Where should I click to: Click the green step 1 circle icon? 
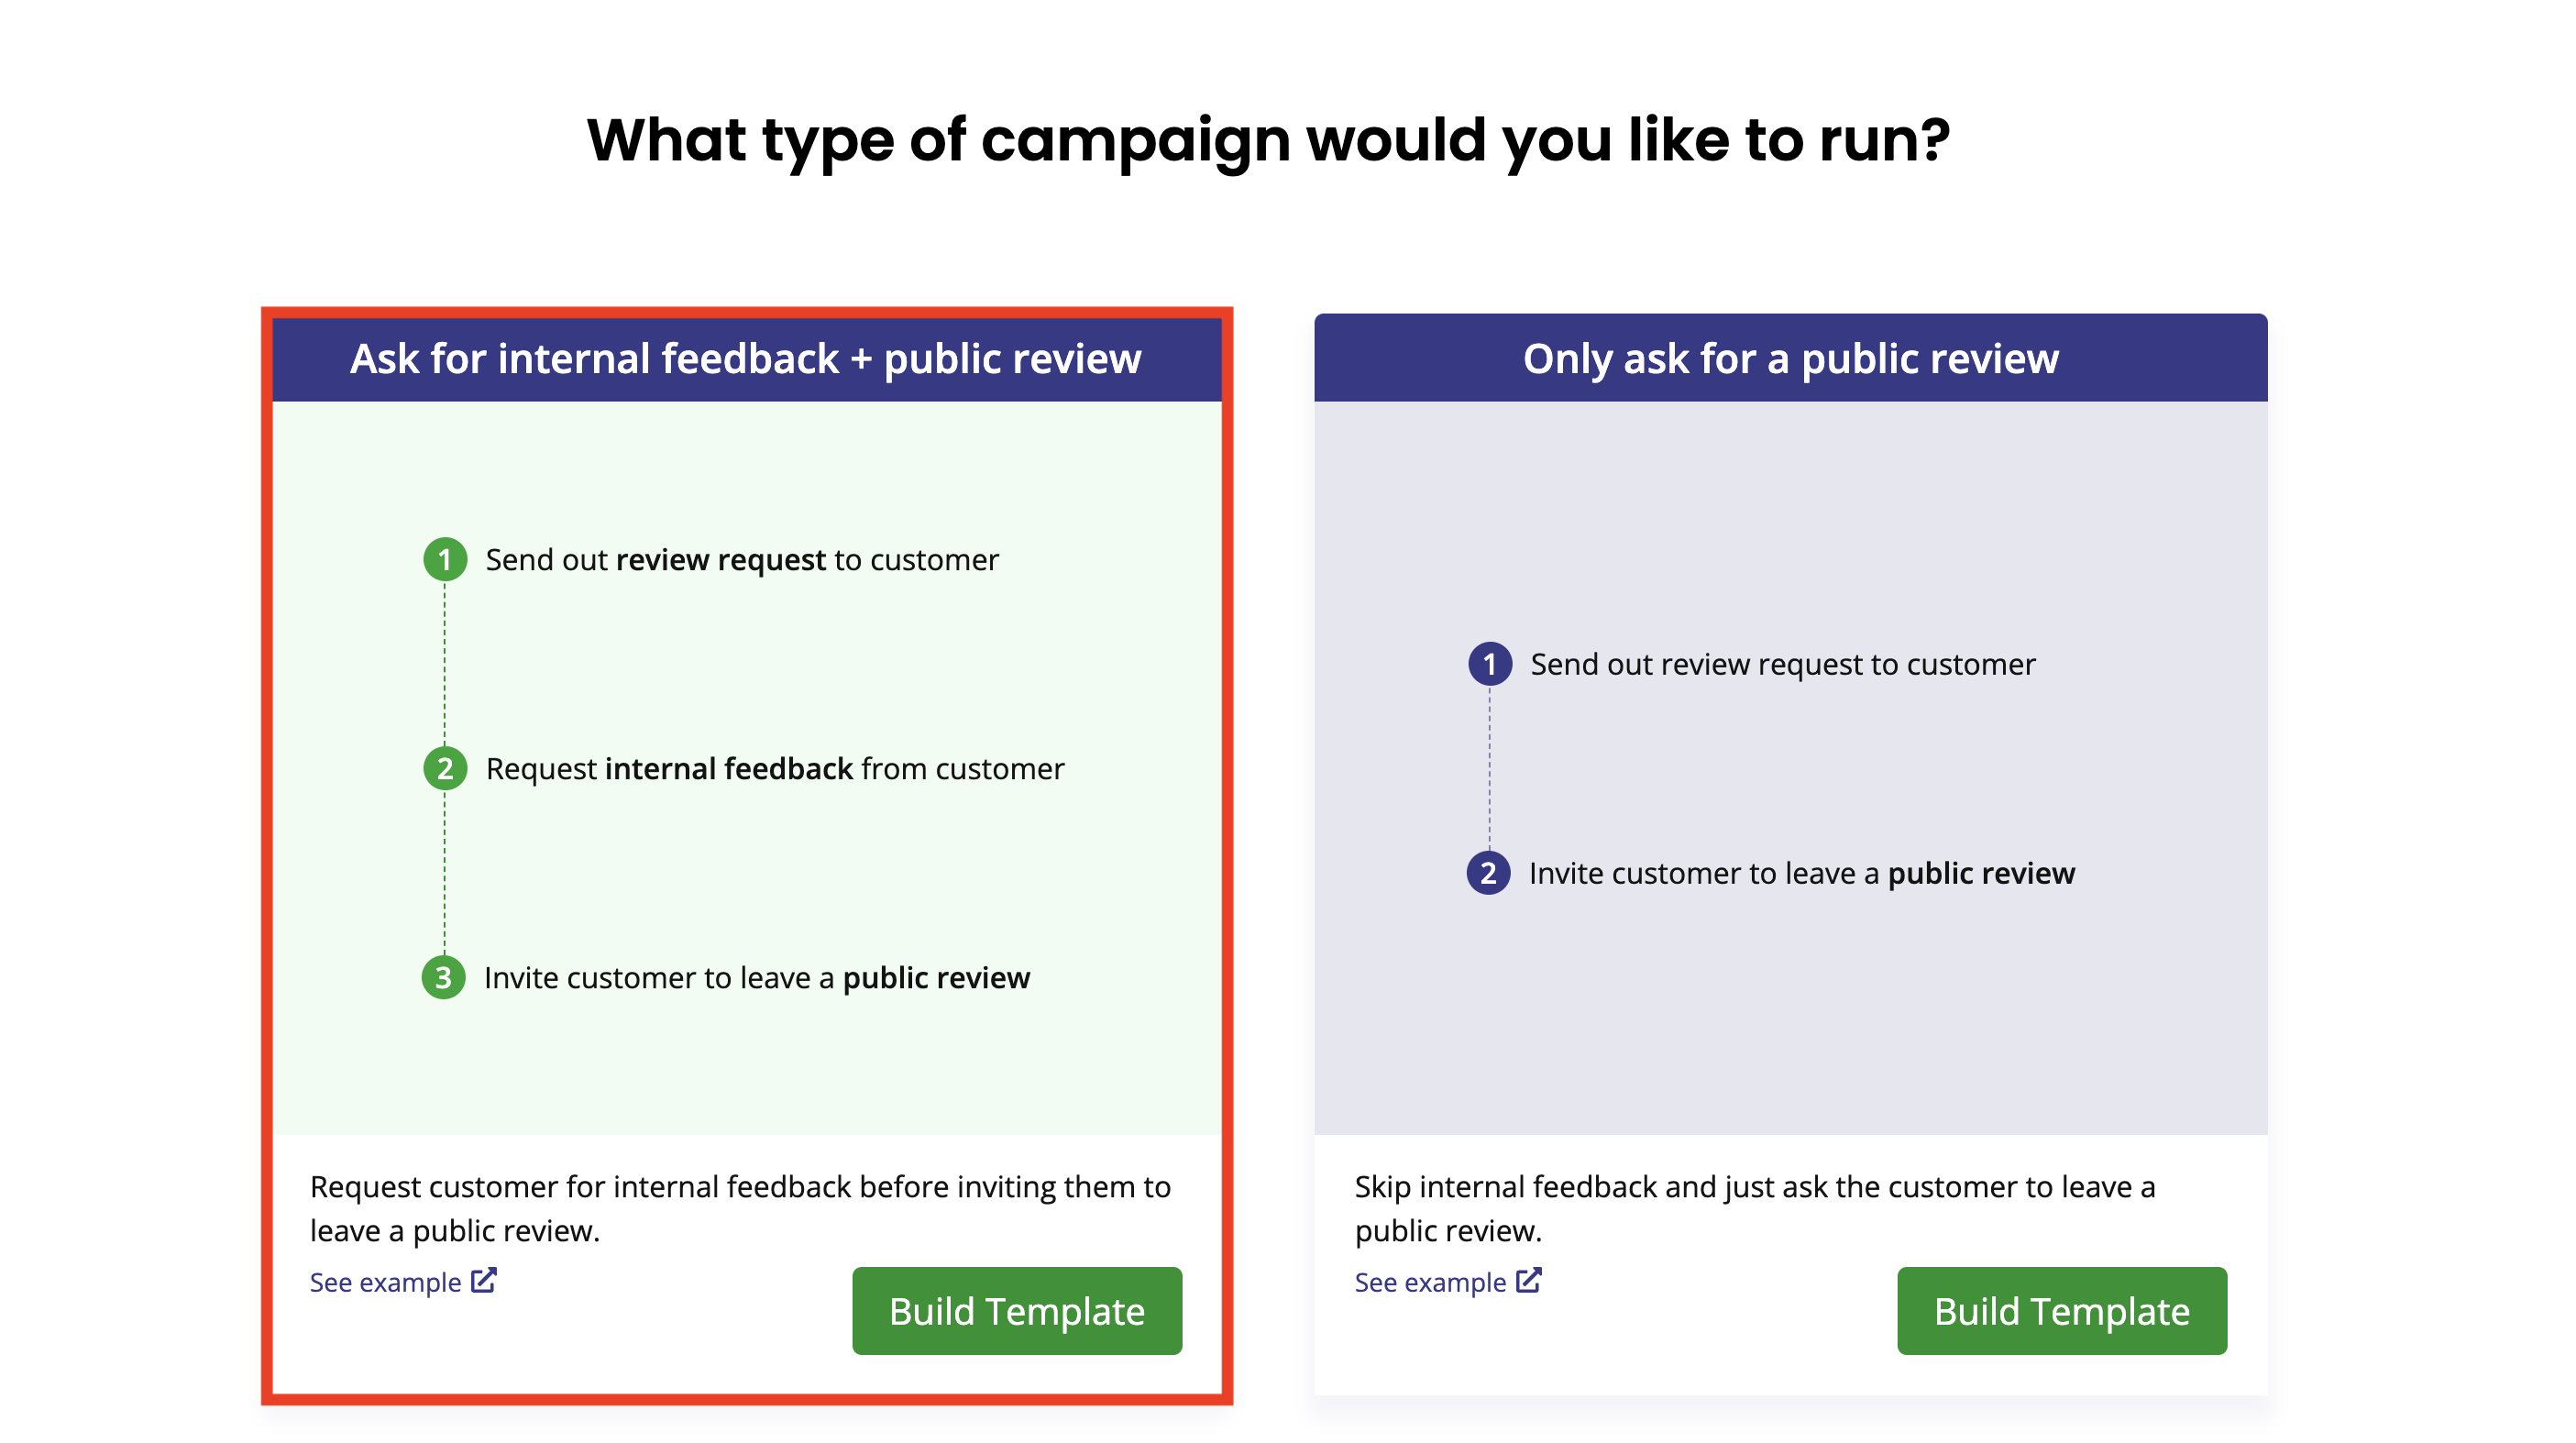tap(445, 559)
